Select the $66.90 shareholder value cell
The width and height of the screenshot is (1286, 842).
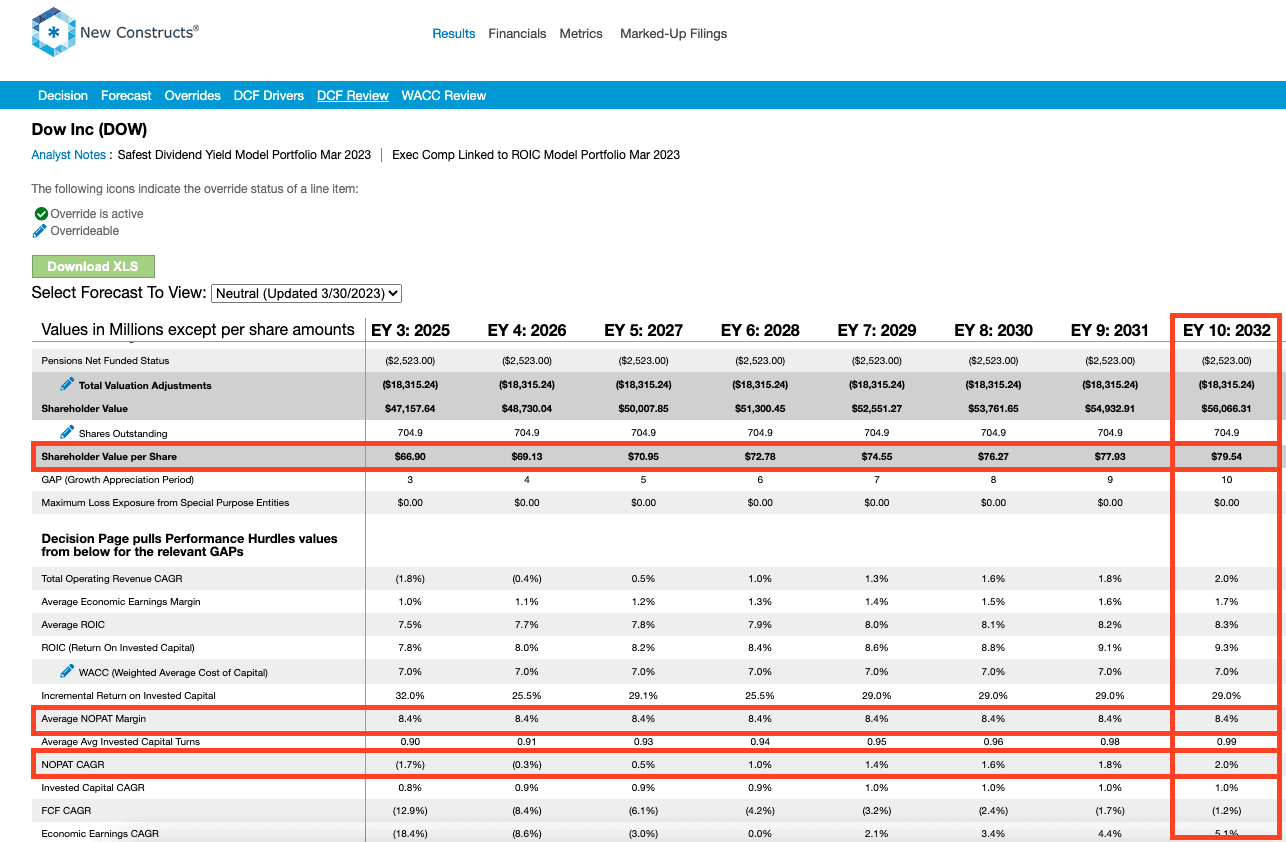coord(410,457)
